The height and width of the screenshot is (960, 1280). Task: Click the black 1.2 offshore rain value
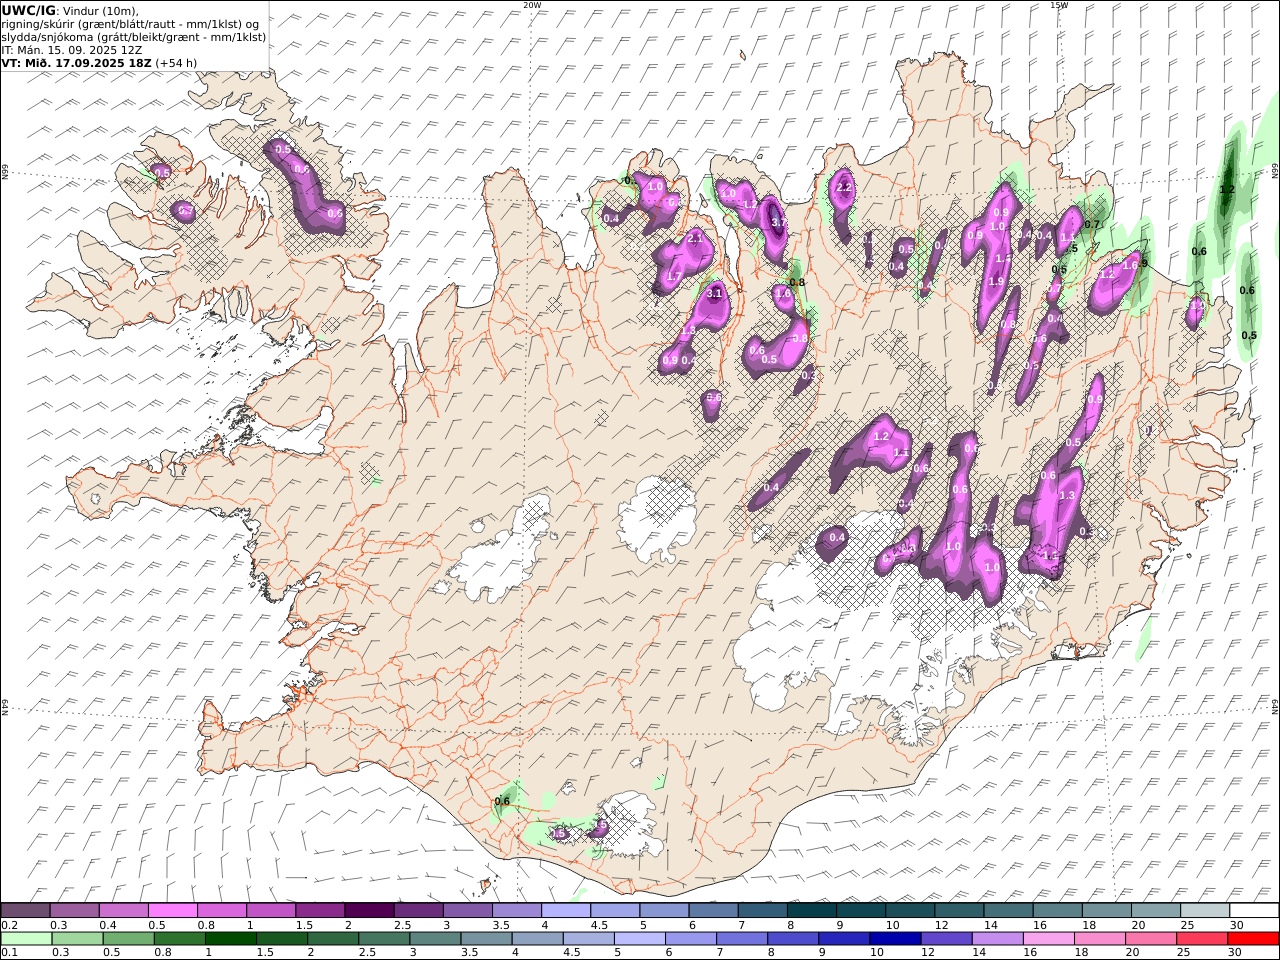coord(1227,189)
